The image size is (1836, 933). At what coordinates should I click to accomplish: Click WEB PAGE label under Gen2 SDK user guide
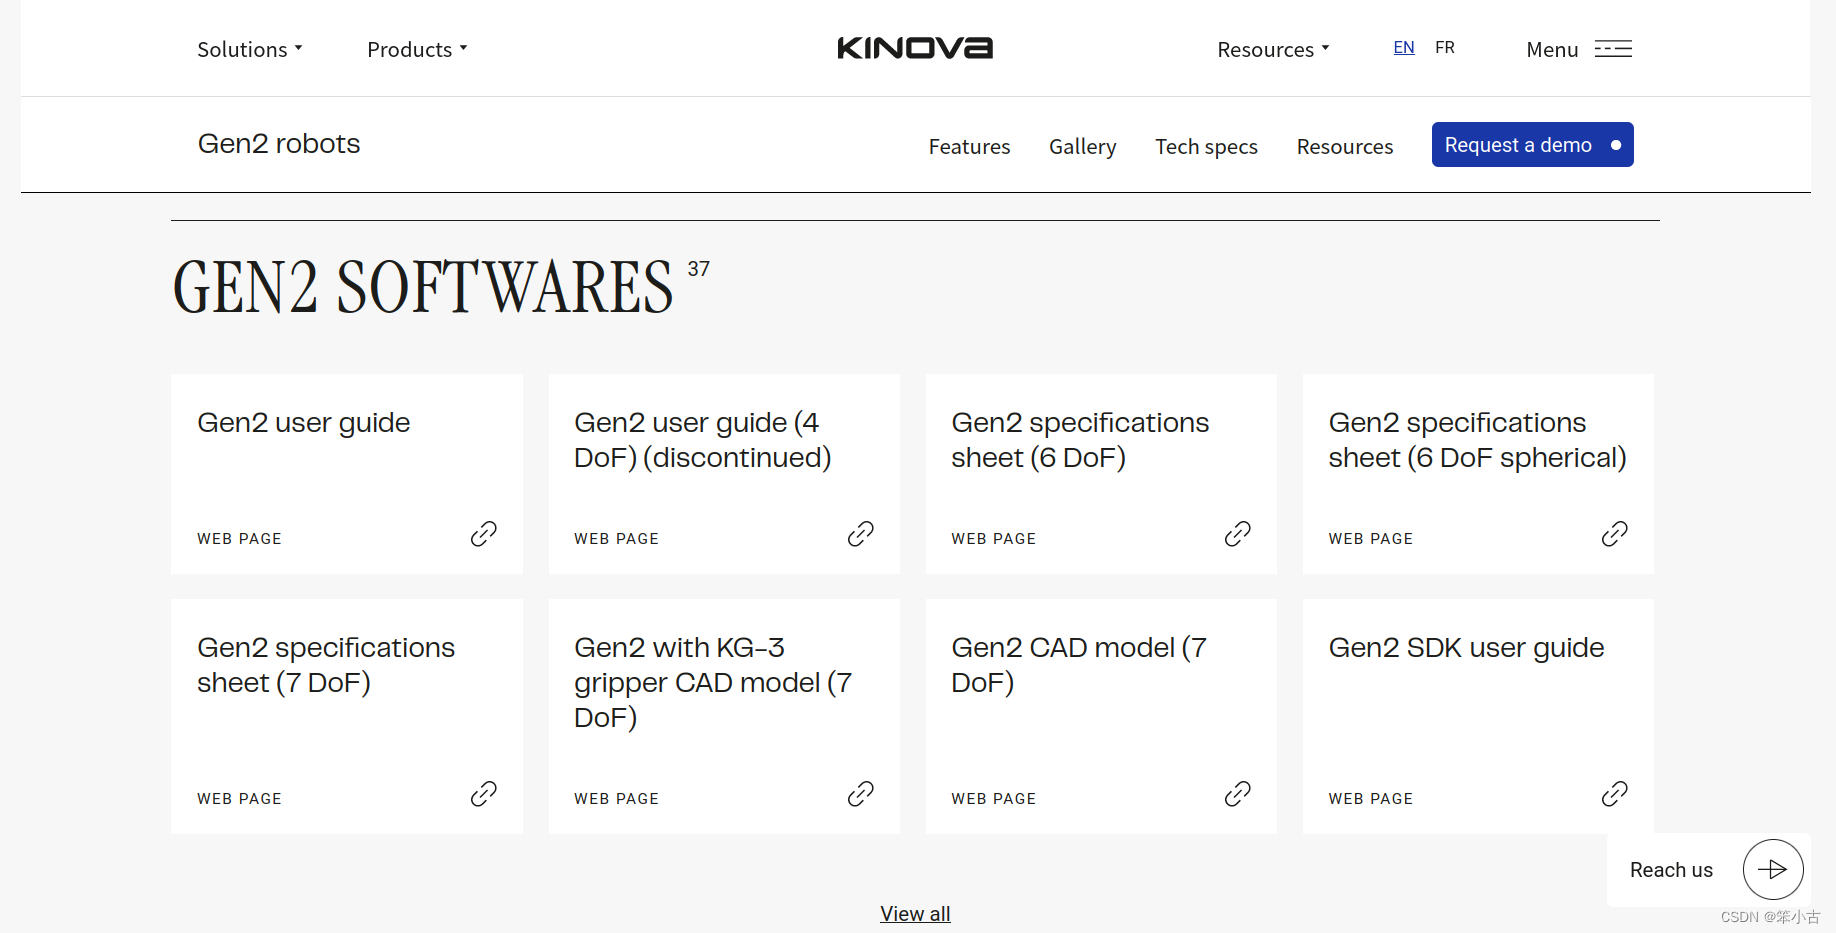tap(1370, 799)
